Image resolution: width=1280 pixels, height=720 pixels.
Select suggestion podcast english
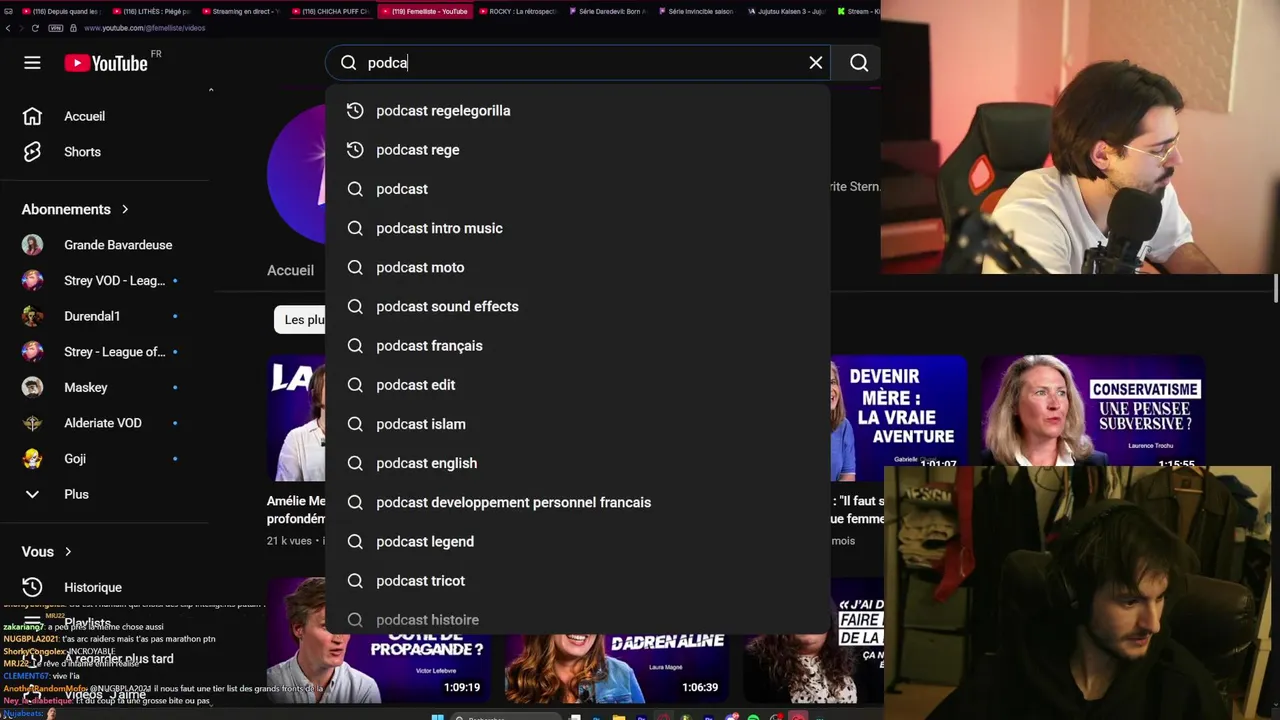[578, 463]
